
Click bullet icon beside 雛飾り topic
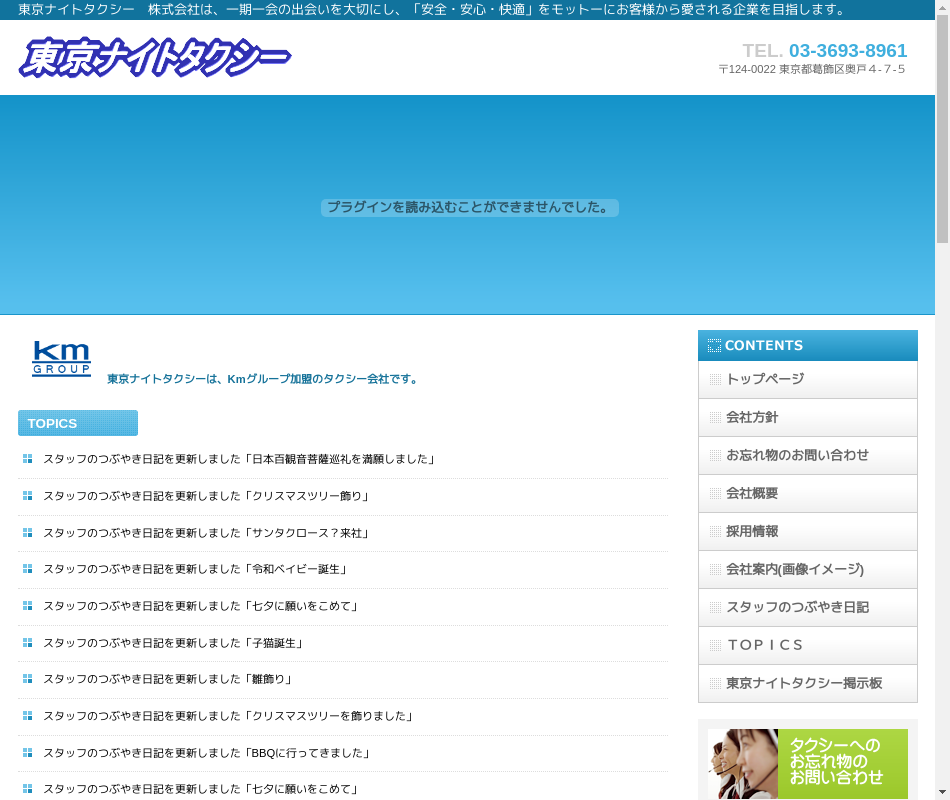click(x=27, y=679)
